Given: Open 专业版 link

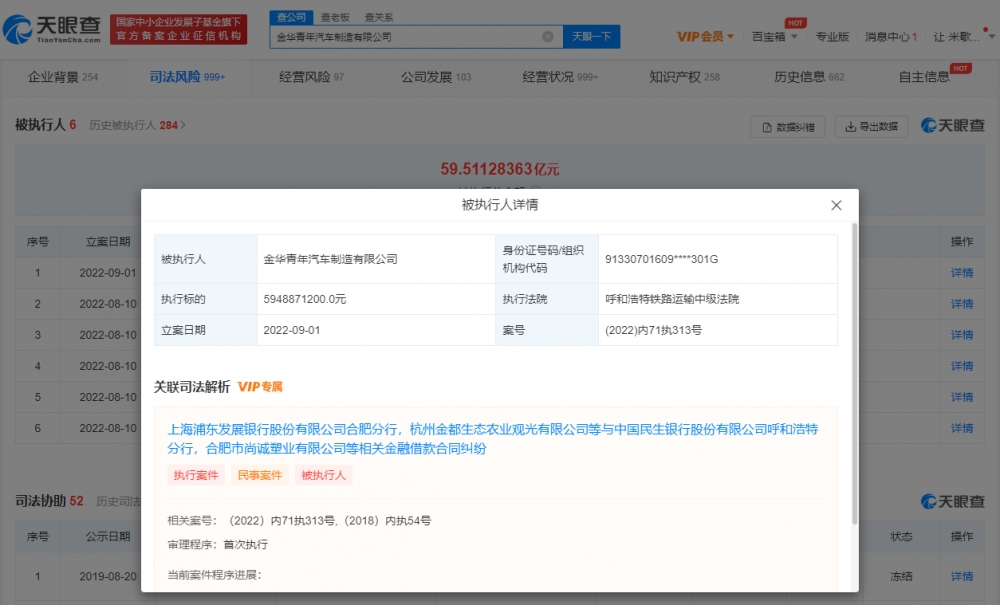Looking at the screenshot, I should click(832, 36).
